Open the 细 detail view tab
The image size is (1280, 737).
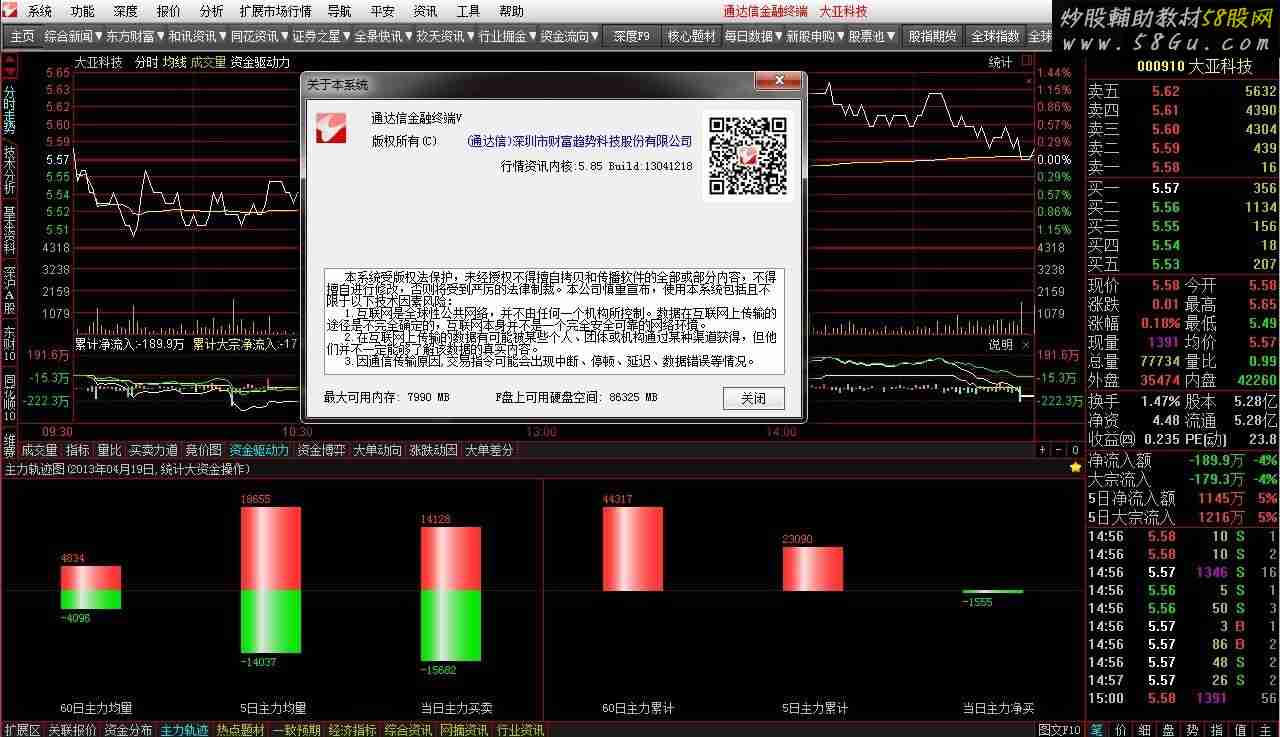coord(1144,730)
